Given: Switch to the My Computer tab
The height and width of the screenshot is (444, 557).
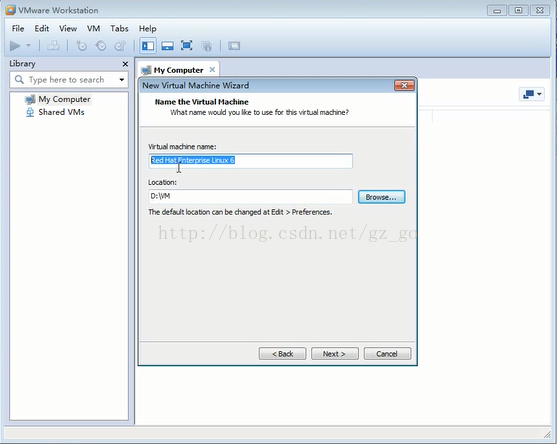Looking at the screenshot, I should click(178, 70).
